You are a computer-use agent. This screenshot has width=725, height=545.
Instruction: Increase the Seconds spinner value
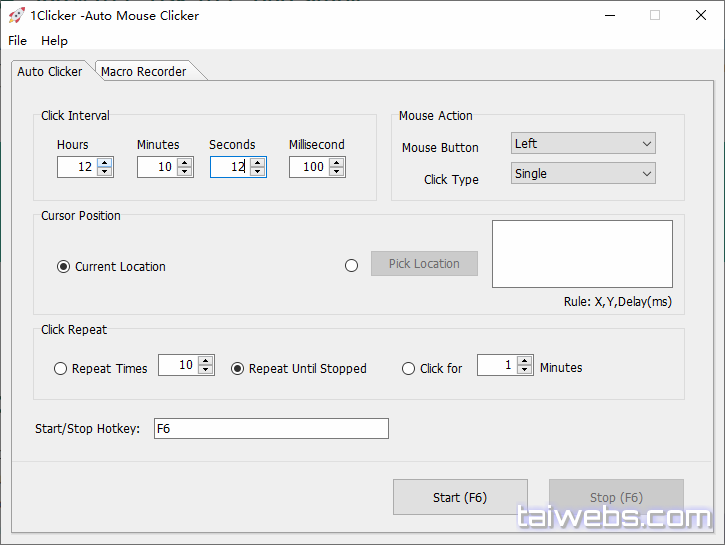tap(257, 163)
